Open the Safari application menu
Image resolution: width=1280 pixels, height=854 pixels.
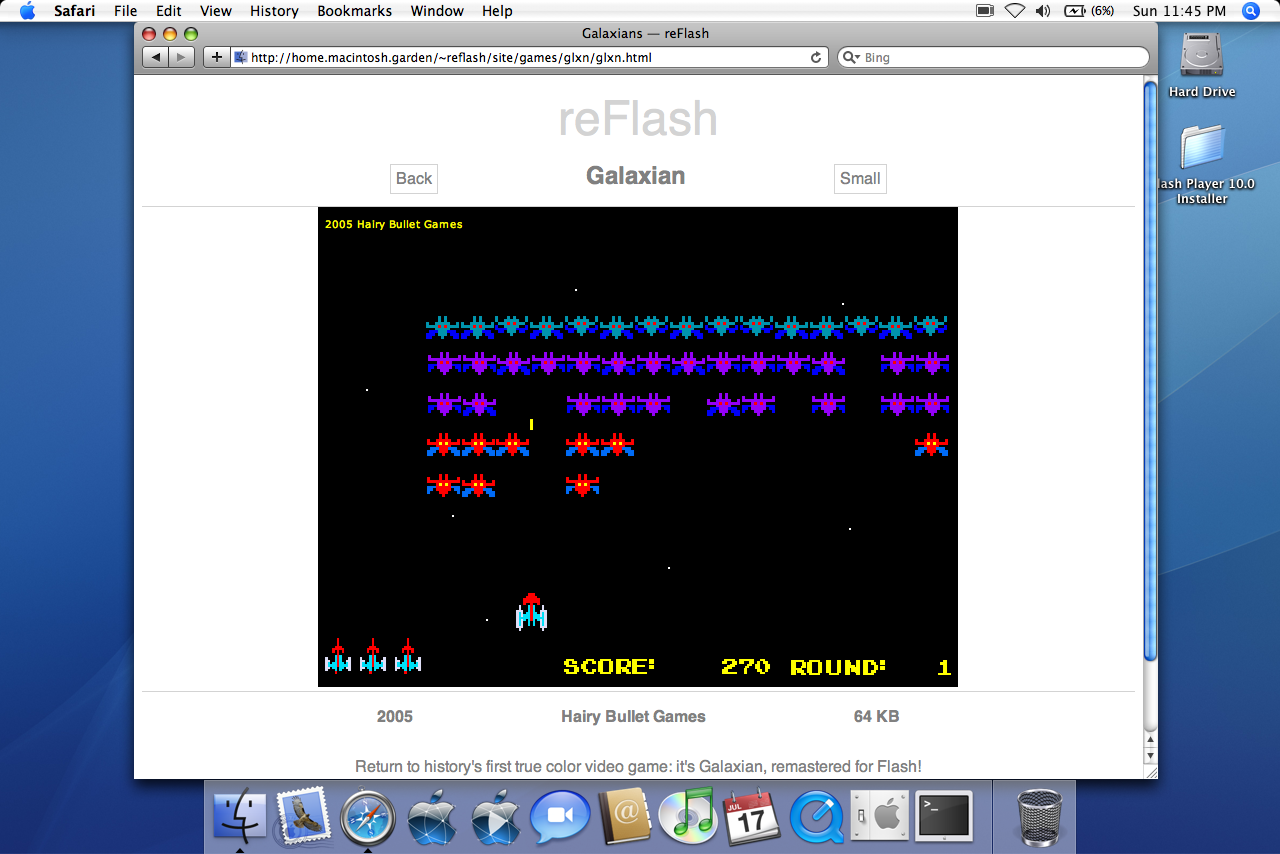pos(75,11)
